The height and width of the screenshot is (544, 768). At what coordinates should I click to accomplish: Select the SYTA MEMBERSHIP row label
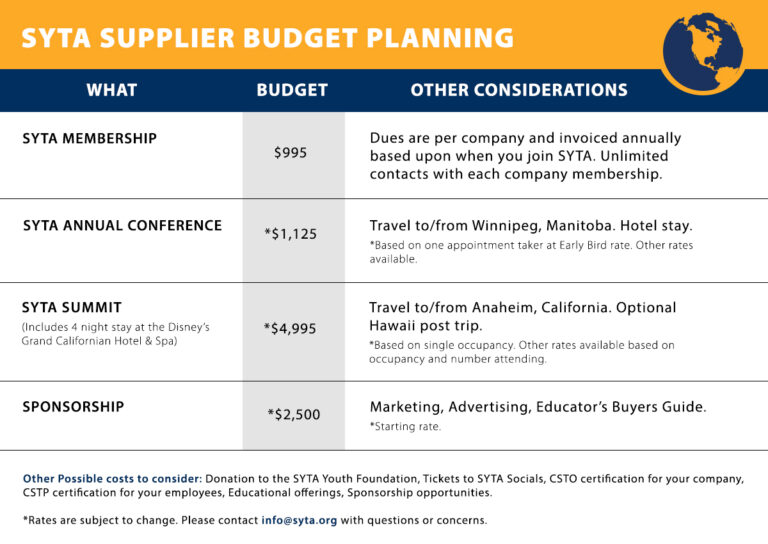90,139
